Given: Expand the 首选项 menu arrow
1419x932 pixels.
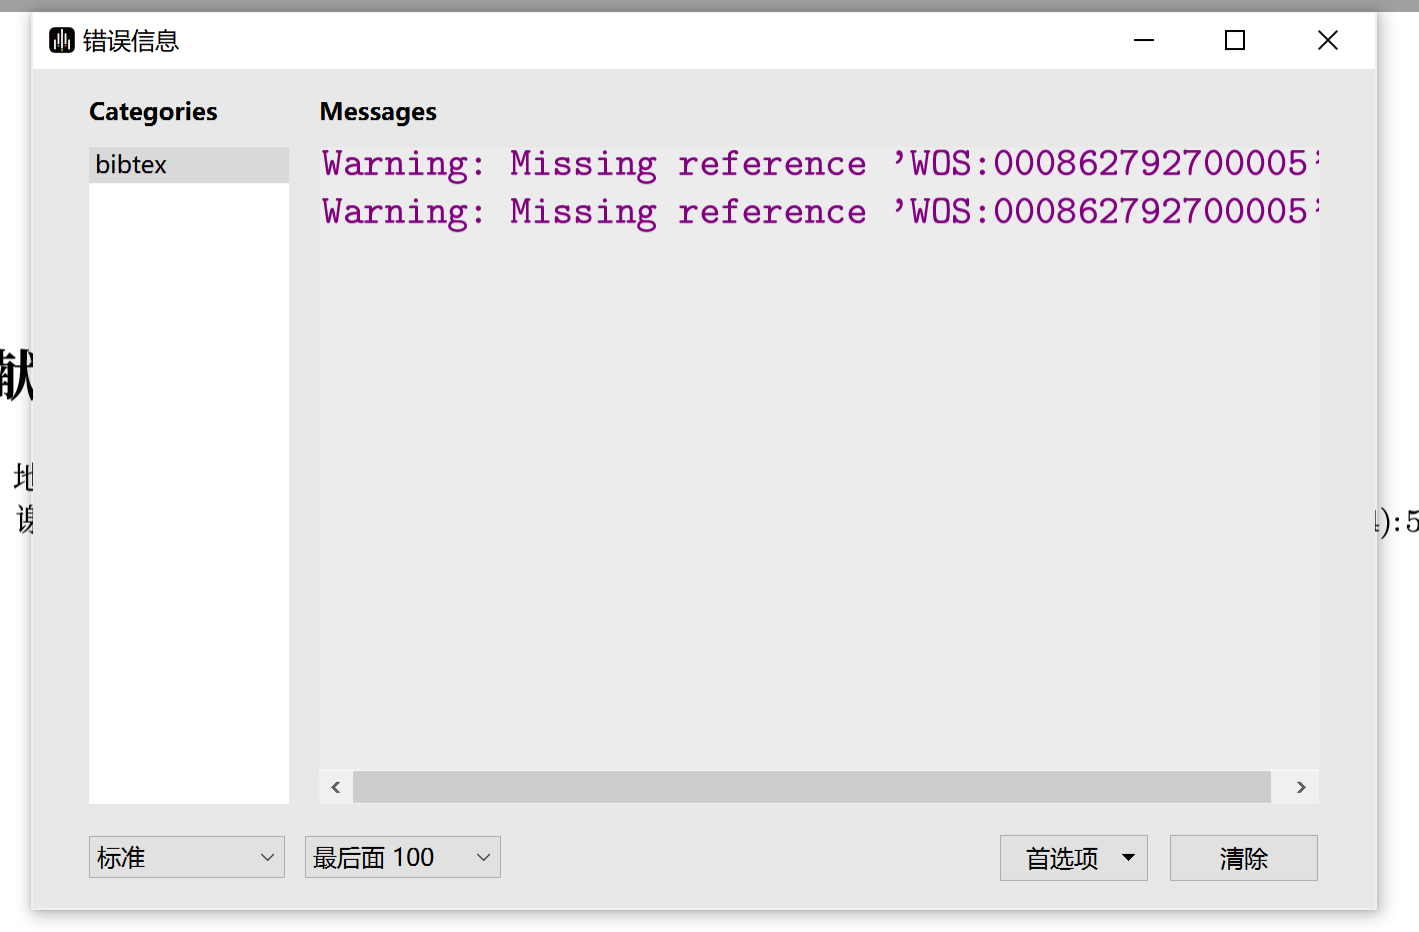Looking at the screenshot, I should click(x=1128, y=858).
